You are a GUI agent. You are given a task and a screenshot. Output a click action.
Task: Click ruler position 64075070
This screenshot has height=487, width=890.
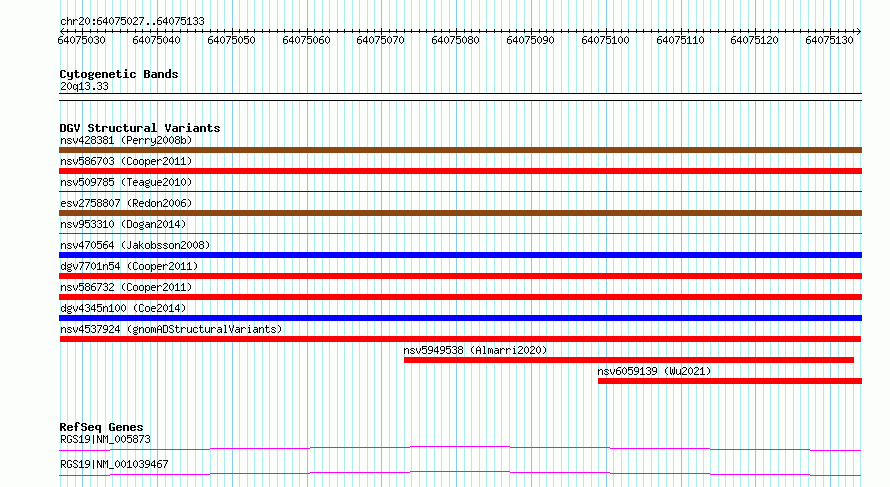[x=380, y=40]
